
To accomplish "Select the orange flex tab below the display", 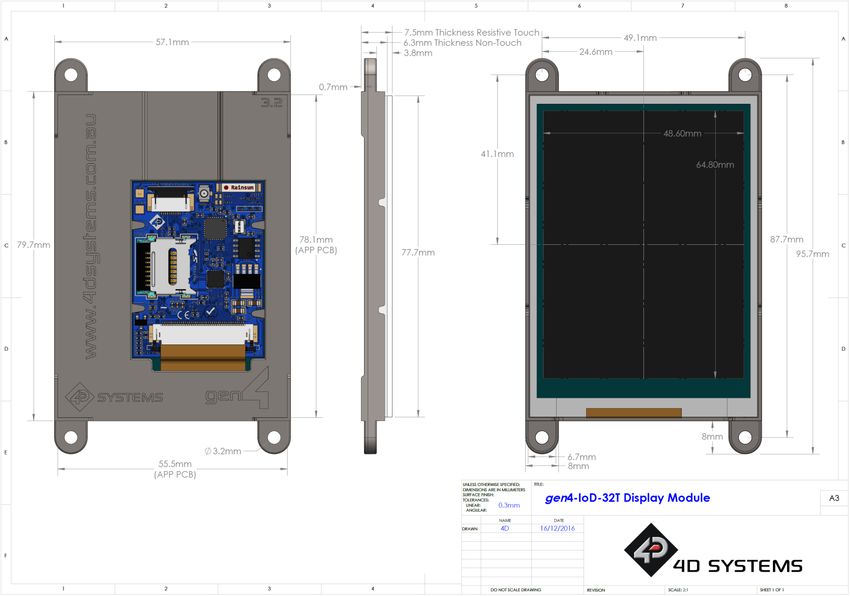I will (x=634, y=413).
